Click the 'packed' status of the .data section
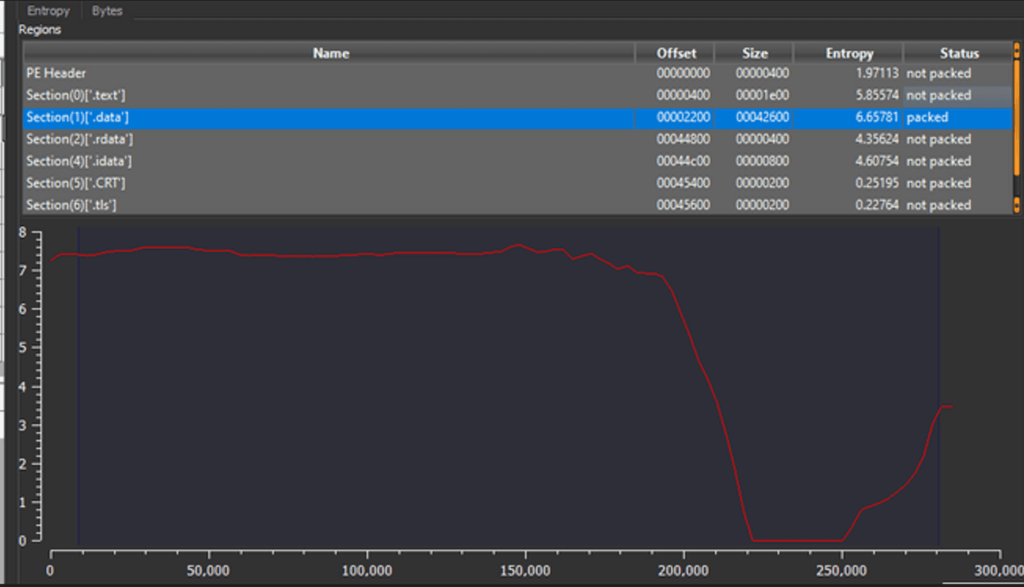Image resolution: width=1024 pixels, height=587 pixels. click(x=927, y=118)
